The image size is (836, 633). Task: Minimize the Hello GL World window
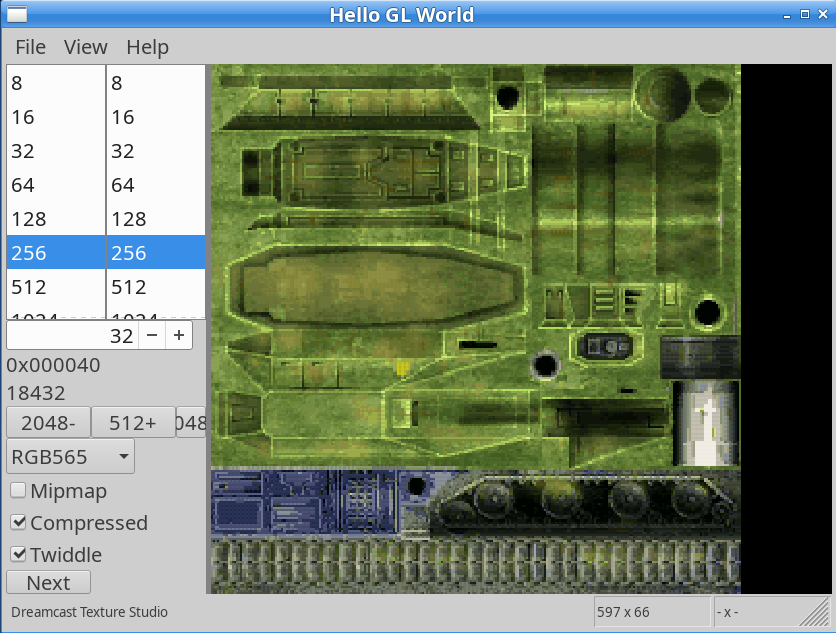tap(787, 15)
